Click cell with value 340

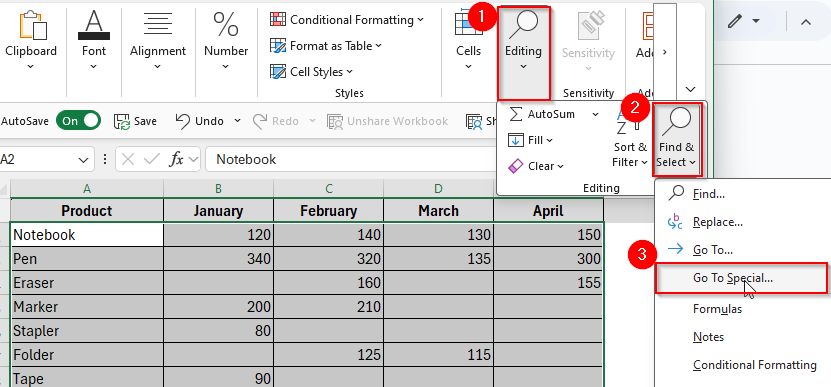click(x=218, y=259)
